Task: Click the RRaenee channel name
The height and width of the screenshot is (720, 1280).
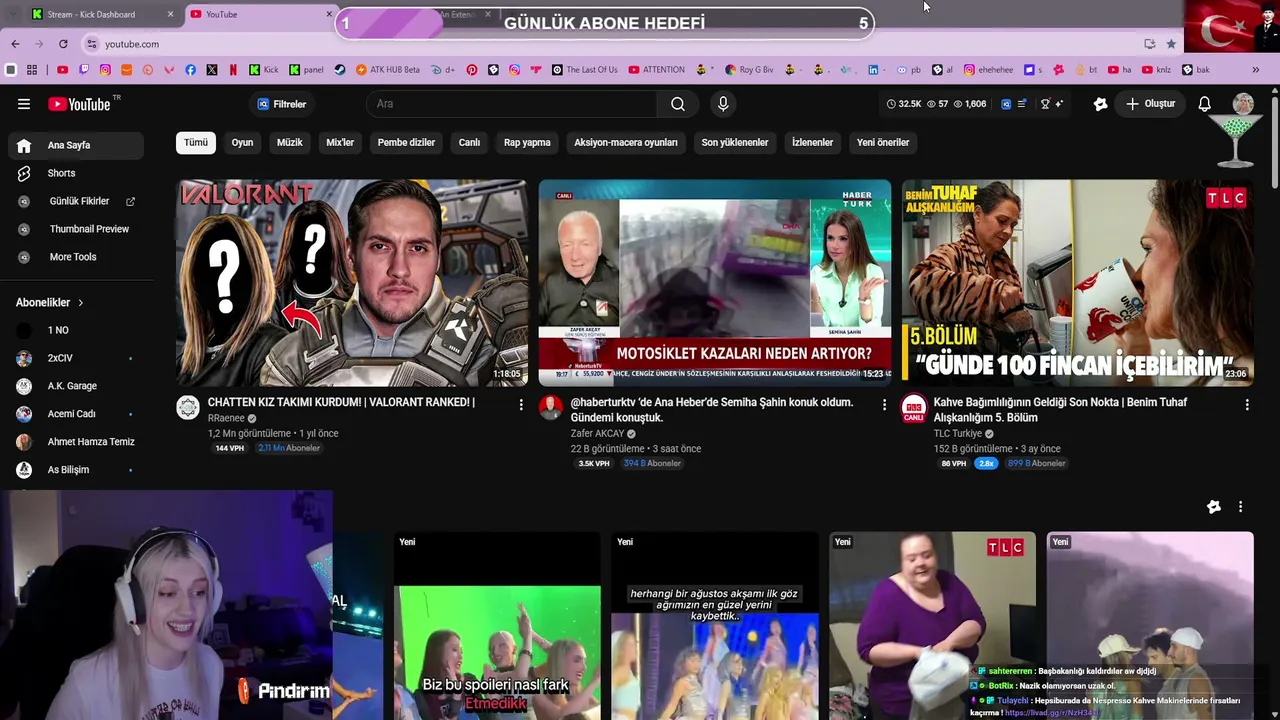Action: (x=226, y=418)
